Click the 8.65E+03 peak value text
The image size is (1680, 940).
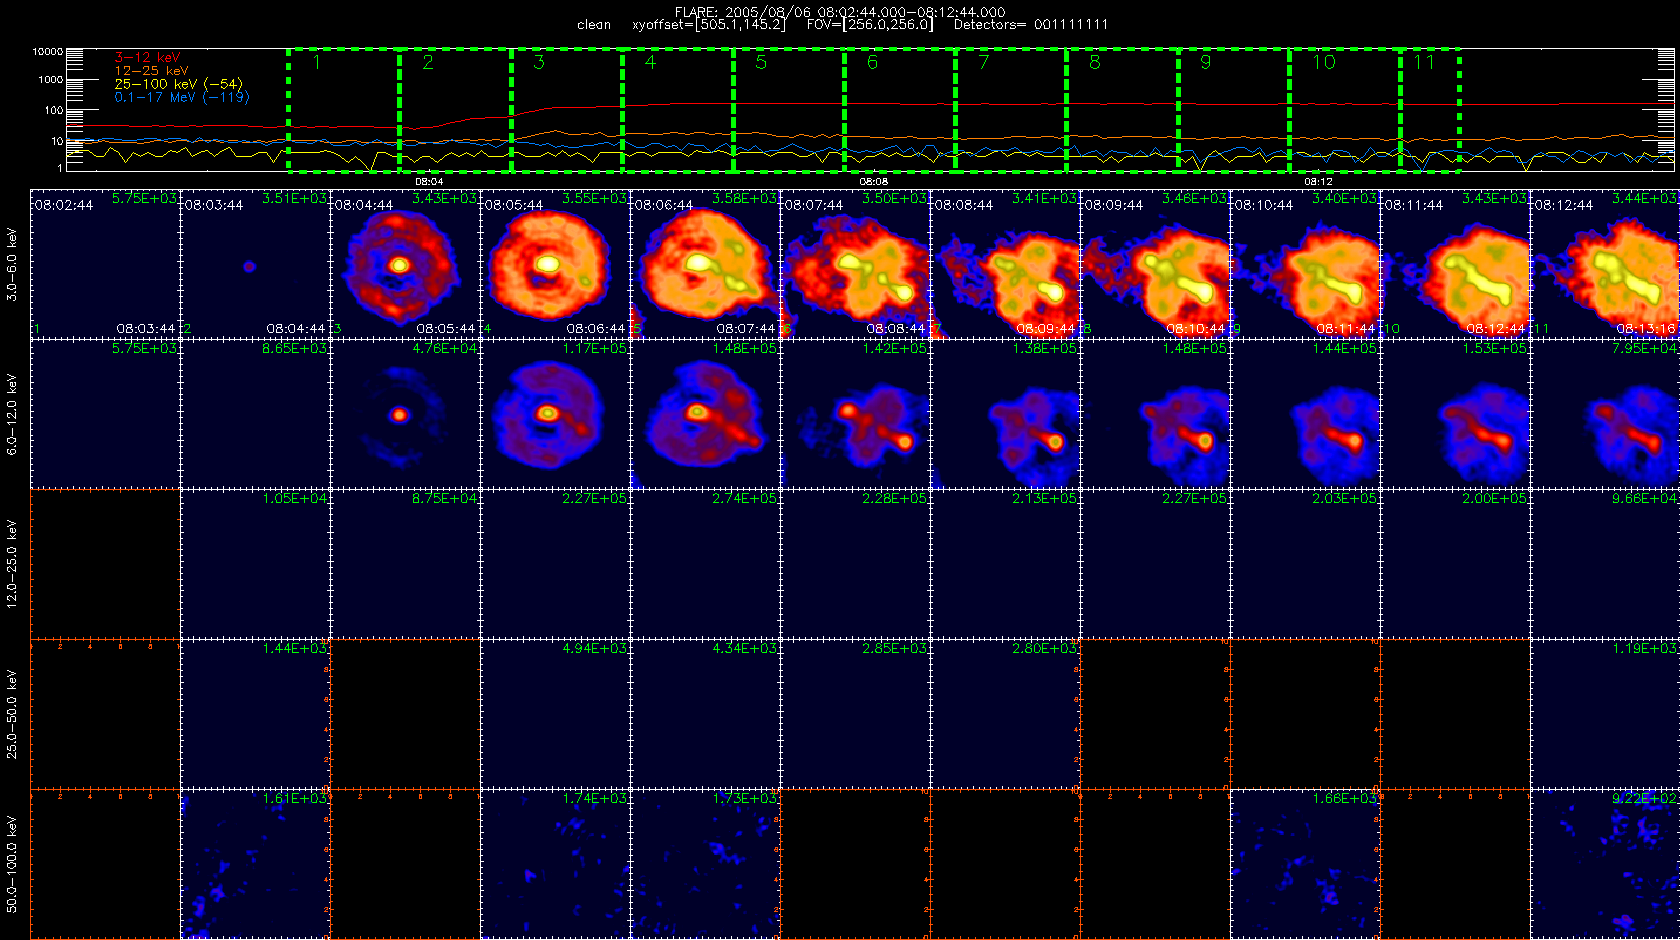(x=294, y=348)
